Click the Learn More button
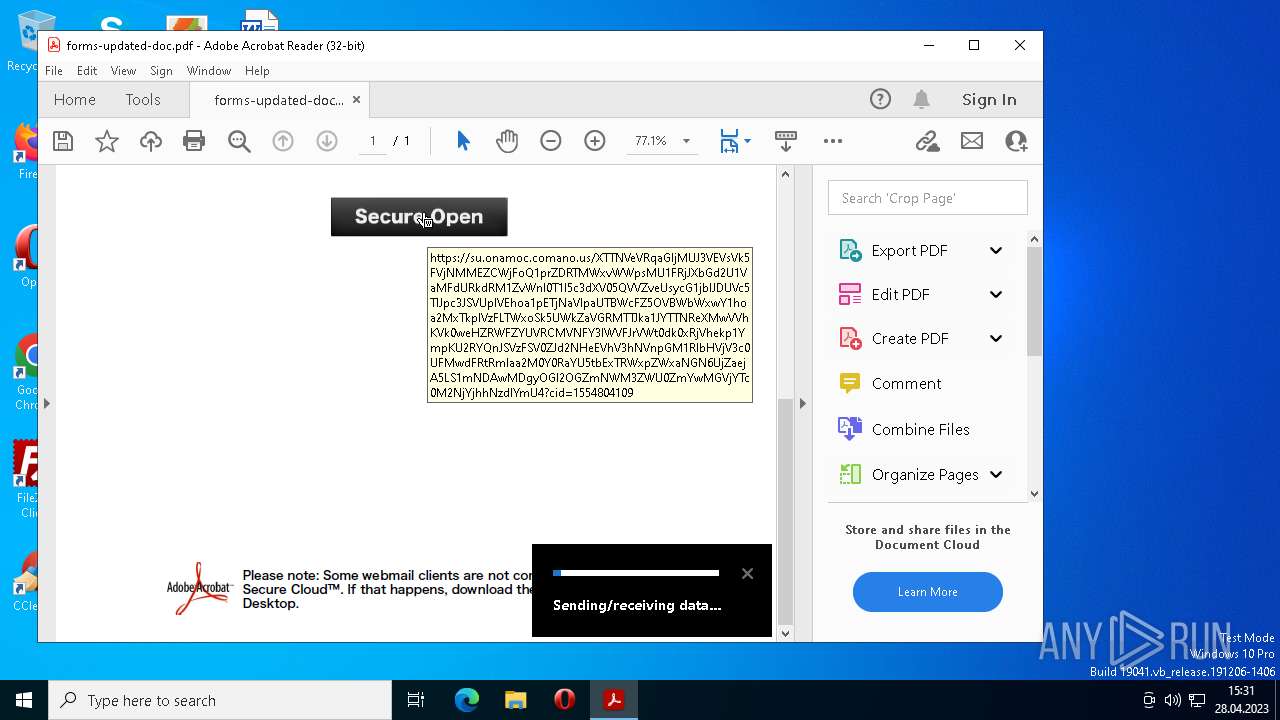 coord(928,592)
